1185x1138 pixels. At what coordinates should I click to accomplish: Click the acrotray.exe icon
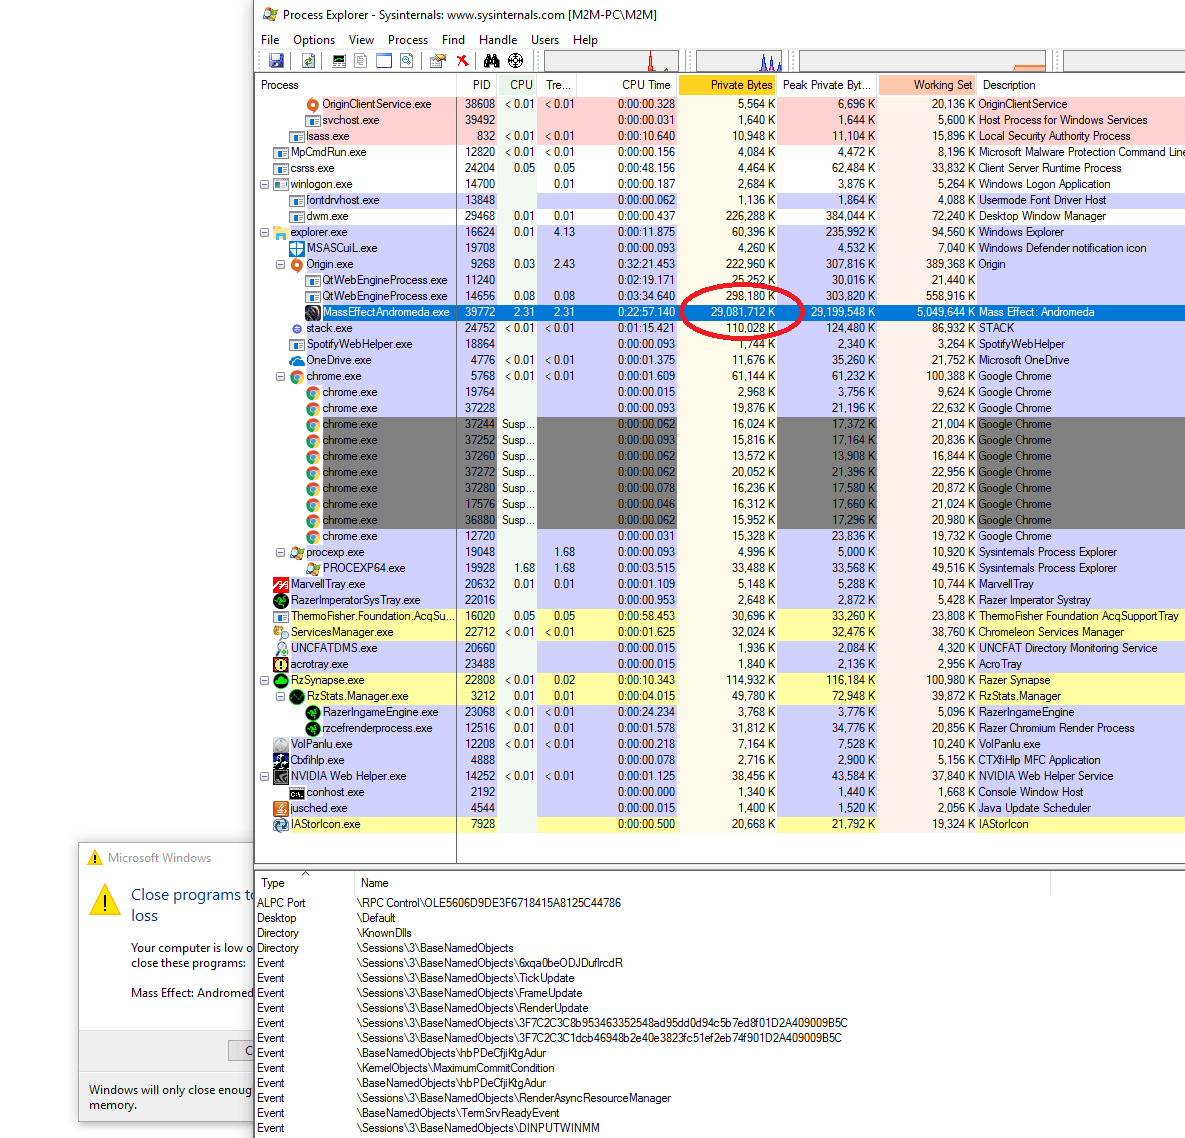tap(281, 664)
